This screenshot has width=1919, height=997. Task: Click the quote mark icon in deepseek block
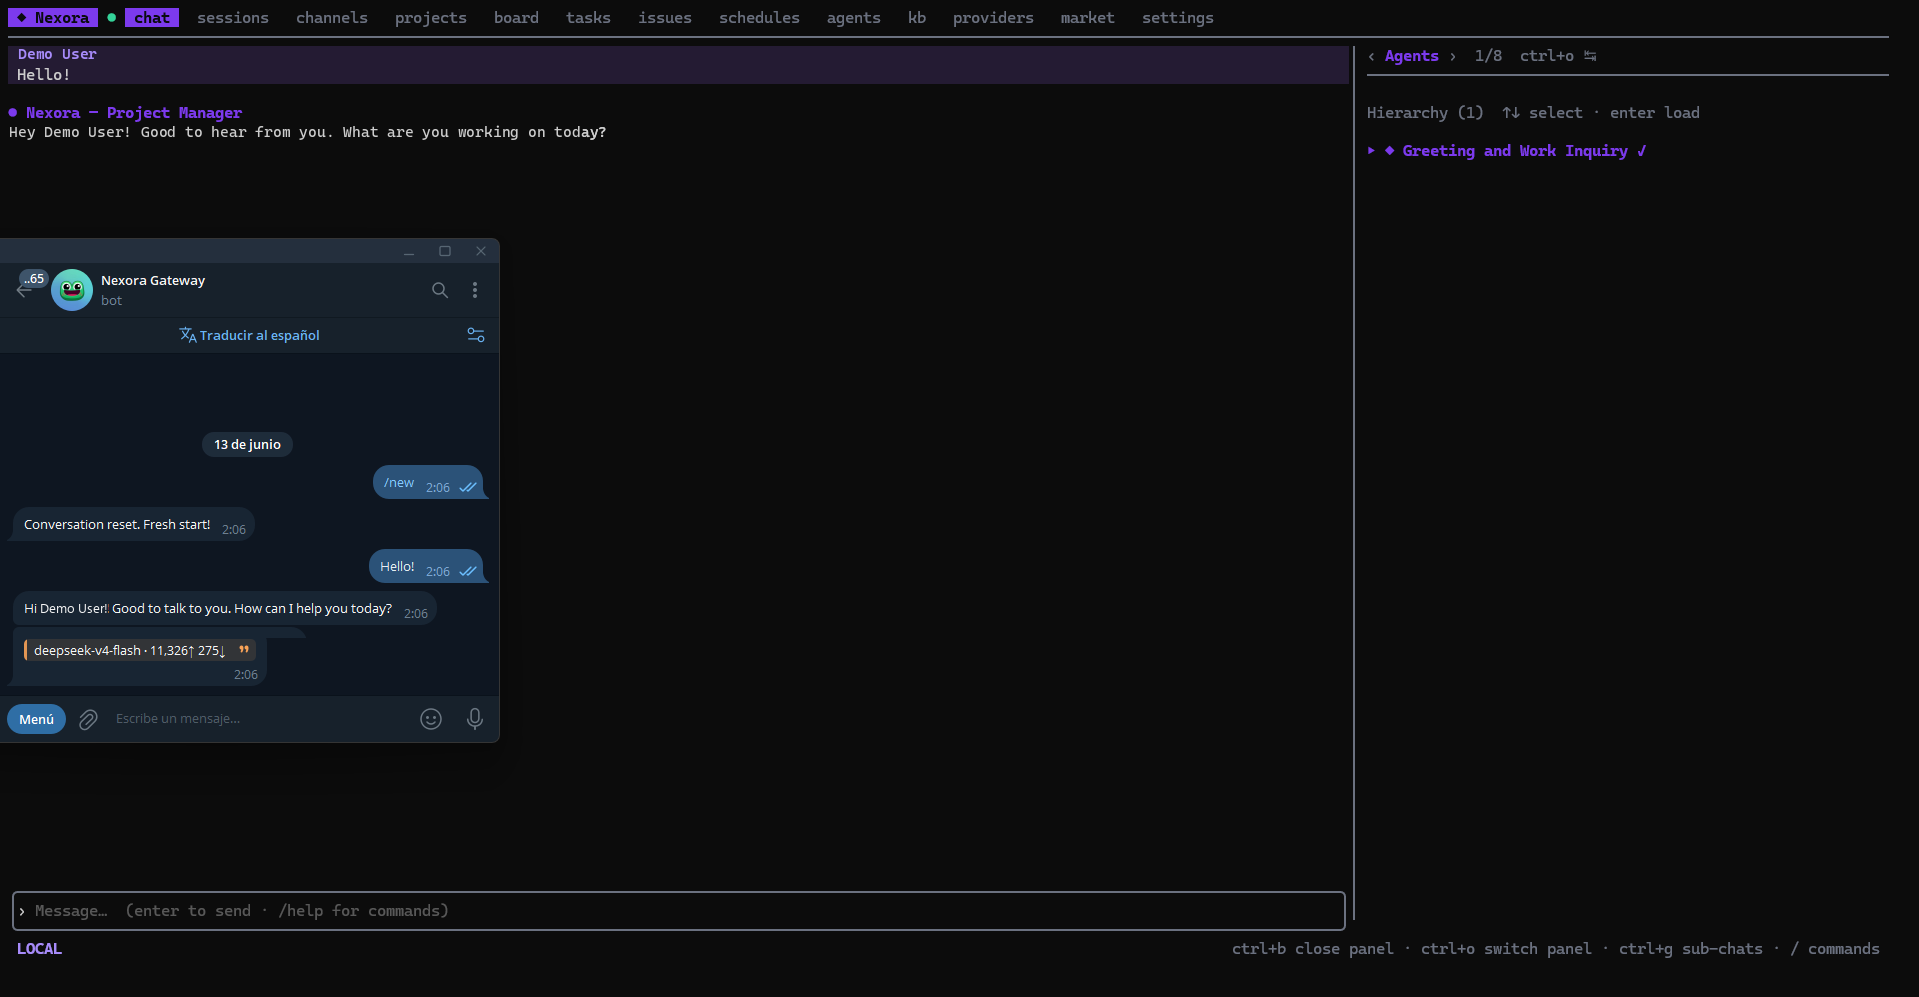pos(244,650)
